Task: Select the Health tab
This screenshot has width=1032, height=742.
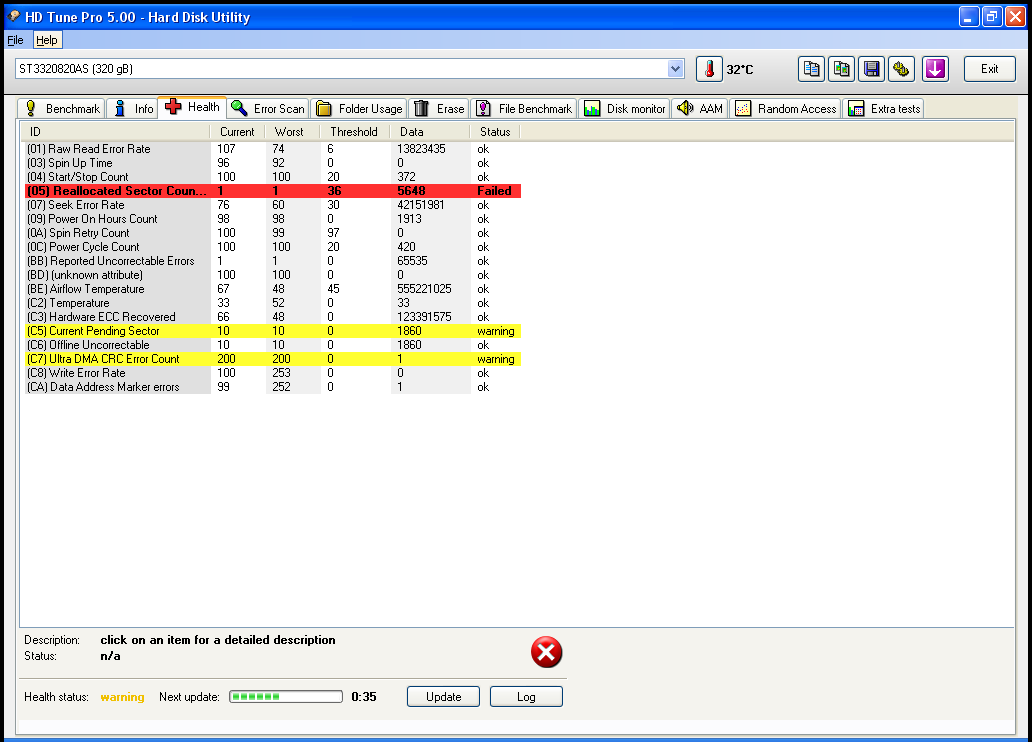Action: point(193,107)
